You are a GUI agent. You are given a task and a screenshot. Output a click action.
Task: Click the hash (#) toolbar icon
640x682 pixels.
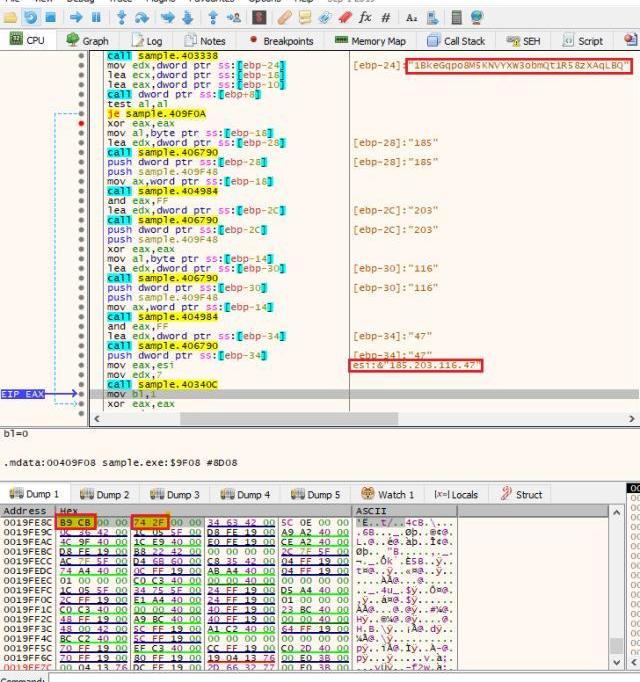(x=386, y=17)
